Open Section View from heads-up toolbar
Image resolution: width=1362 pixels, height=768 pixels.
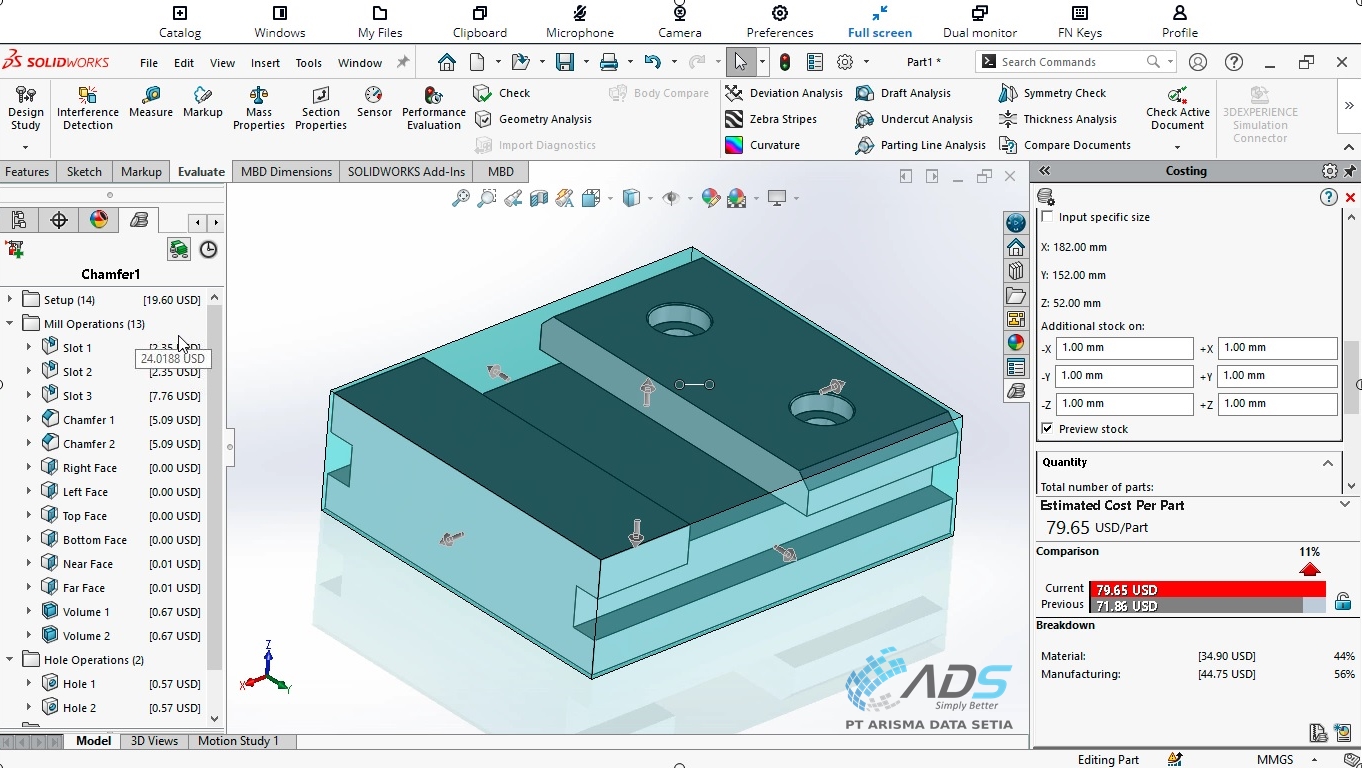tap(537, 197)
